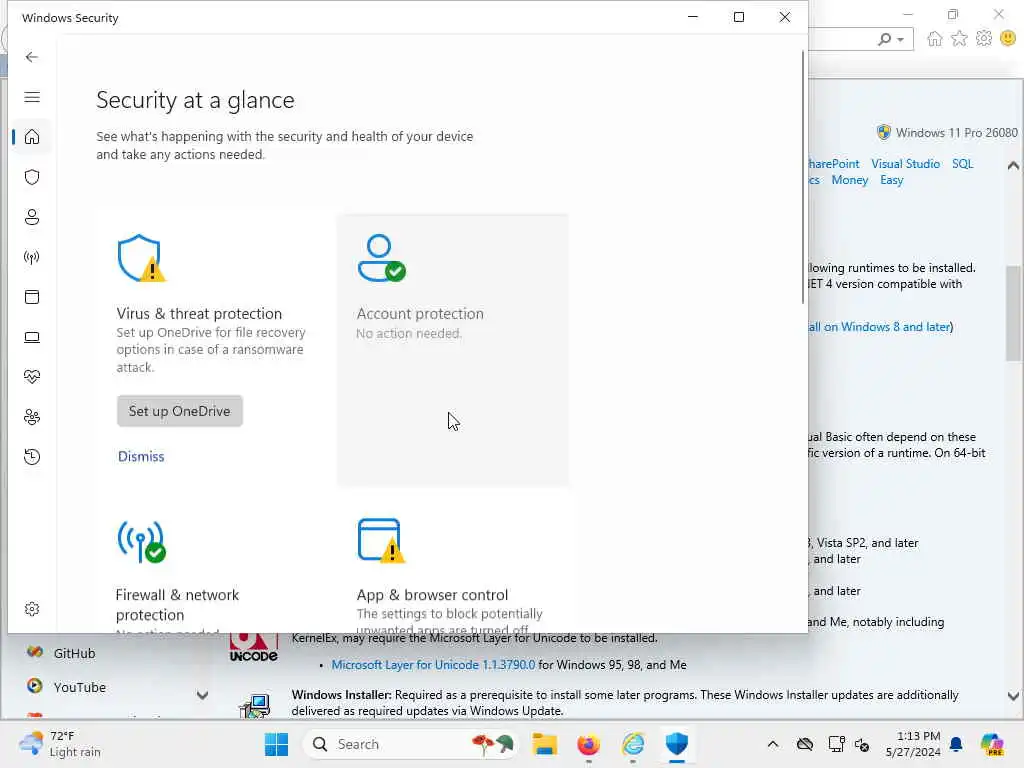Open Firewall & network antenna sidebar icon
Image resolution: width=1024 pixels, height=768 pixels.
click(31, 257)
